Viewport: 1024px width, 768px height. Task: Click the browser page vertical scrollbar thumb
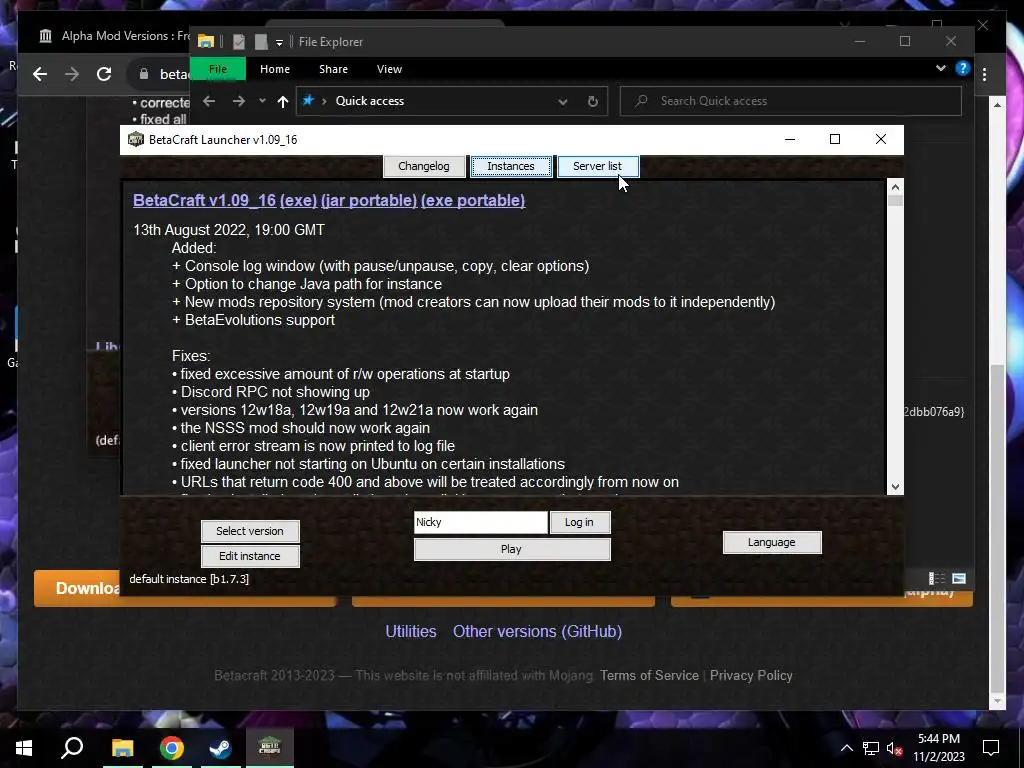pos(997,528)
